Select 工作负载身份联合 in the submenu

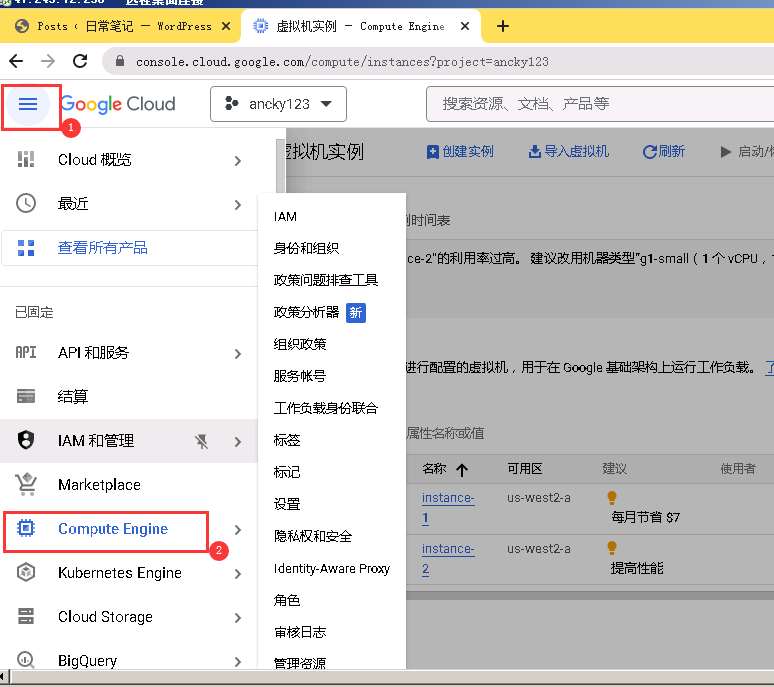[326, 408]
